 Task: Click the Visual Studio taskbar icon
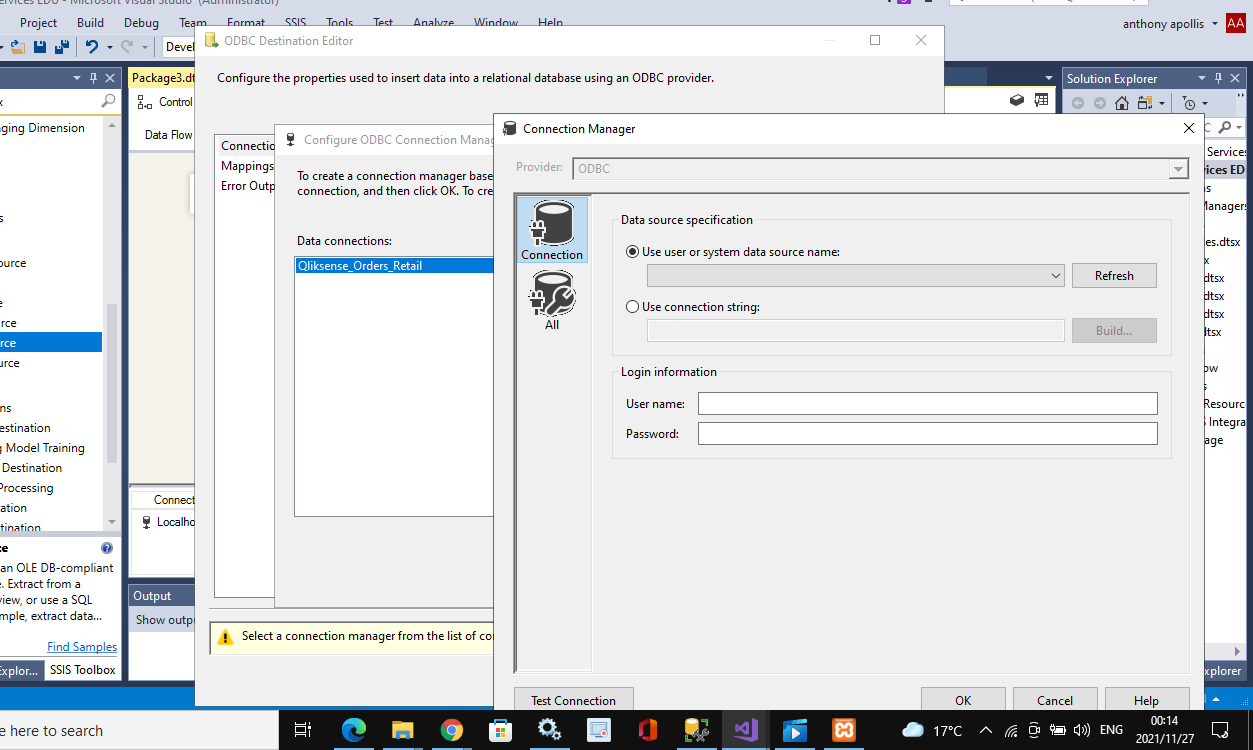[x=745, y=730]
